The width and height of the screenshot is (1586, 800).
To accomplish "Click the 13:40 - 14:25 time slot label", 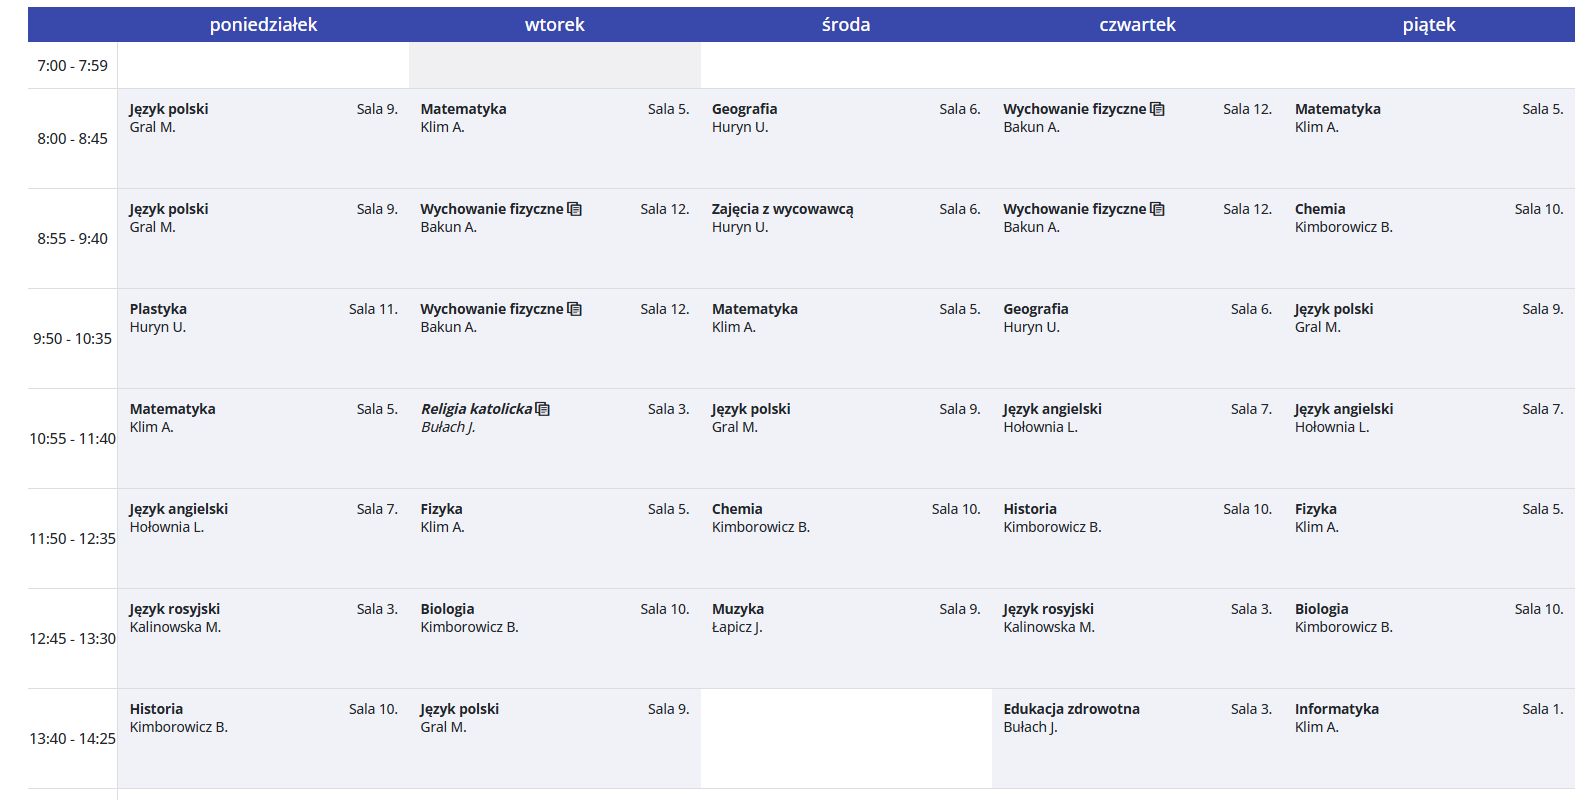I will pos(72,739).
